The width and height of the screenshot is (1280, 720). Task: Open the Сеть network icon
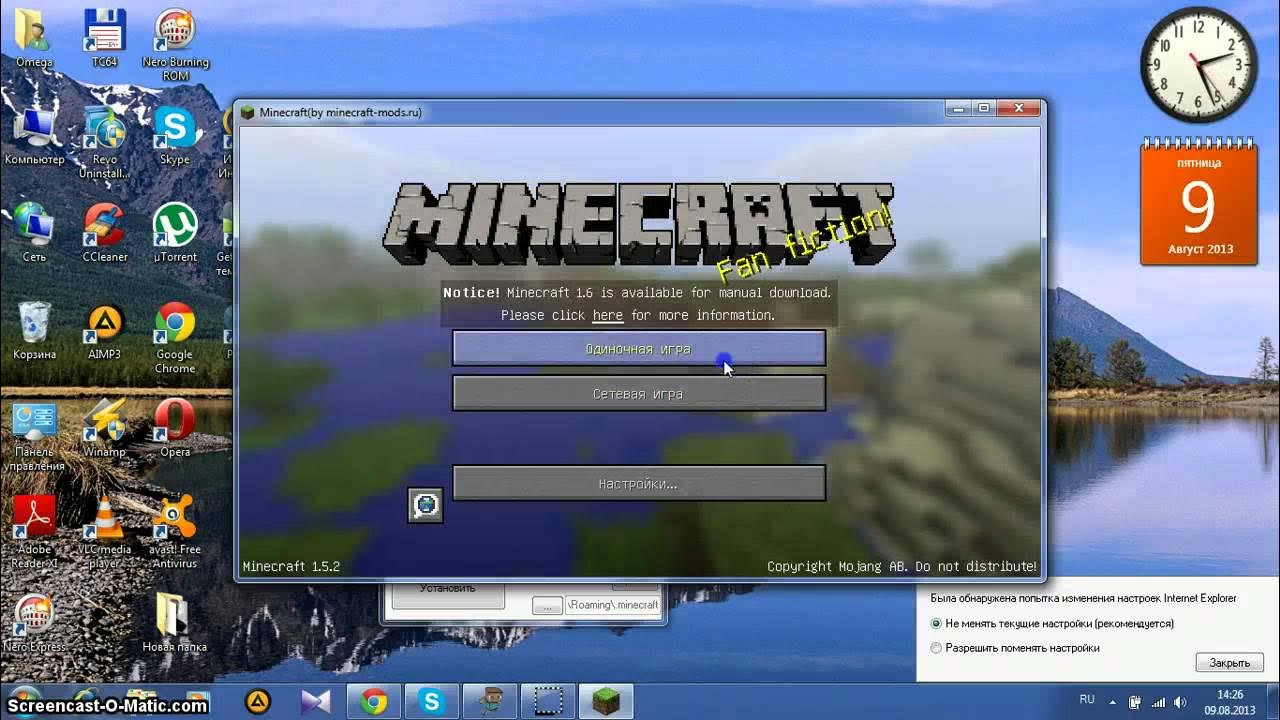[34, 232]
